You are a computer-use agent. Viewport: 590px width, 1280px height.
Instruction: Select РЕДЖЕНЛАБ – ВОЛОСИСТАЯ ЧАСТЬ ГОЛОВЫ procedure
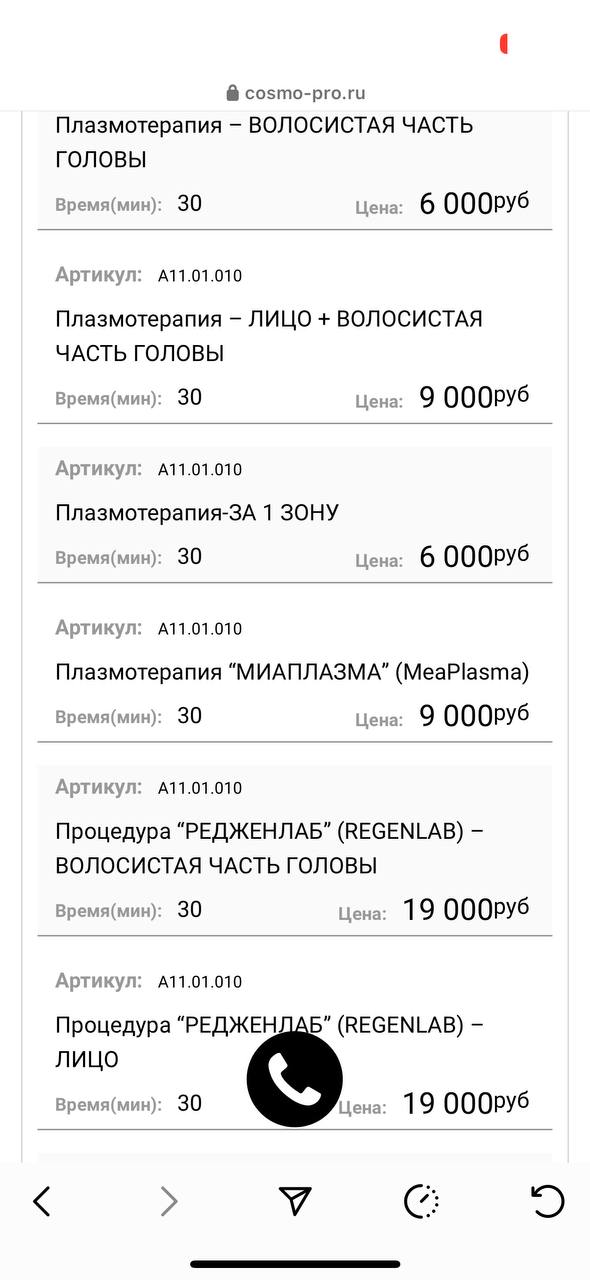tap(270, 848)
